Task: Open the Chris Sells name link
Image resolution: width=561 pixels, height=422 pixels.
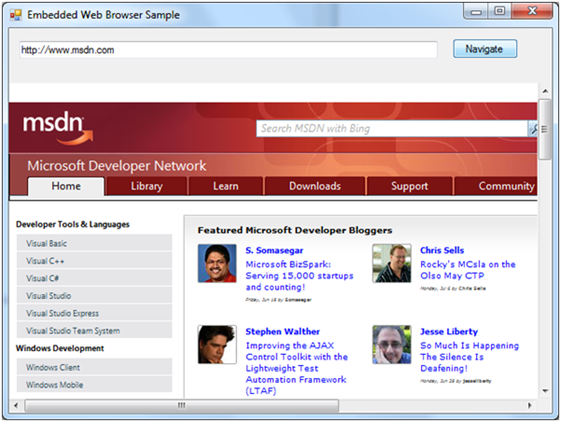Action: pos(442,250)
